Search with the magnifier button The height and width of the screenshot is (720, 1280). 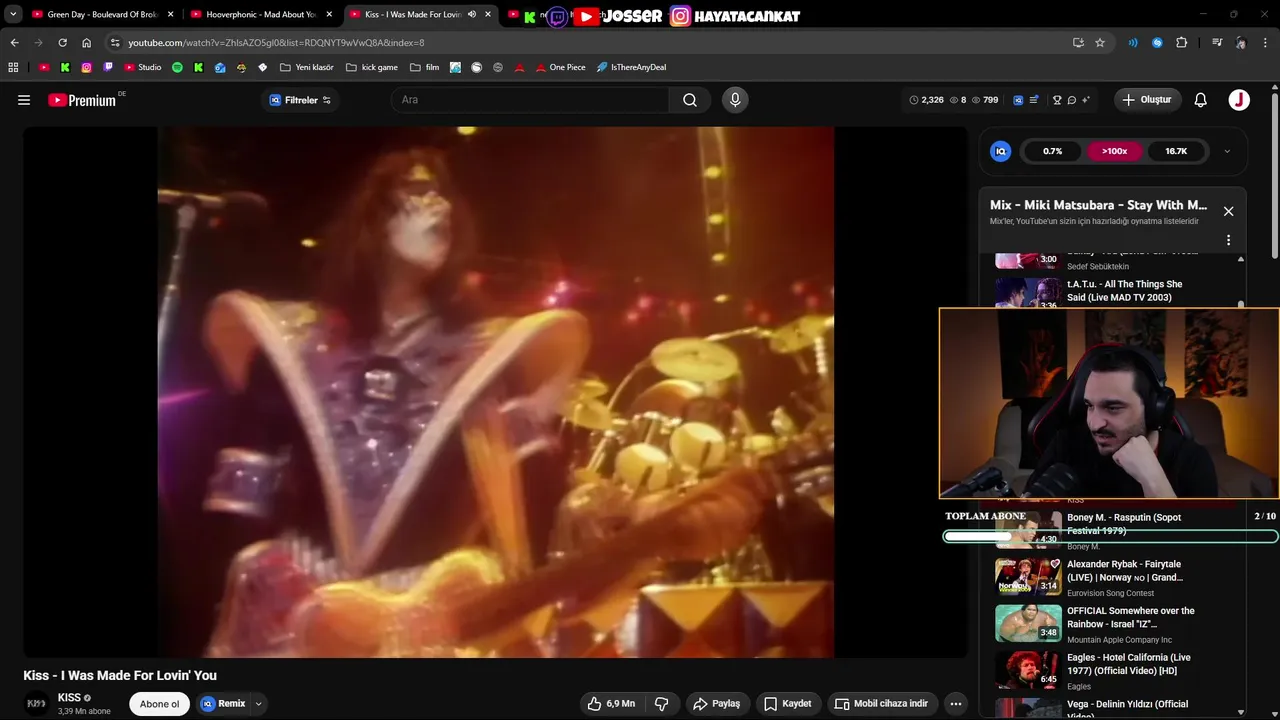click(x=690, y=100)
